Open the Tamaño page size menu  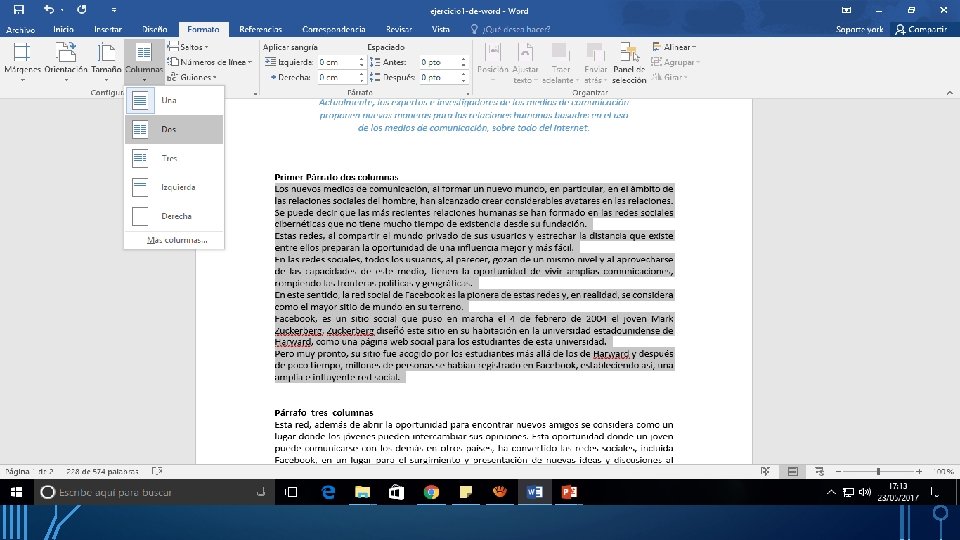tap(106, 62)
